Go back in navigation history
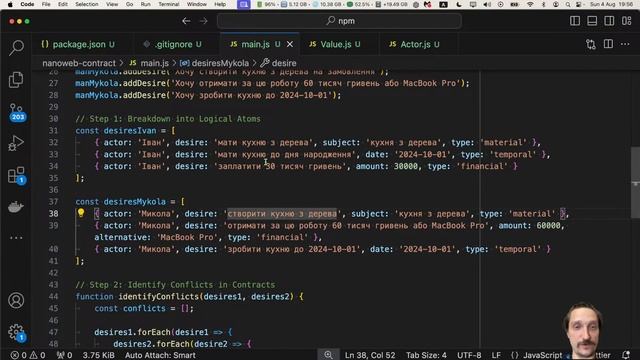The image size is (640, 360). click(x=186, y=21)
